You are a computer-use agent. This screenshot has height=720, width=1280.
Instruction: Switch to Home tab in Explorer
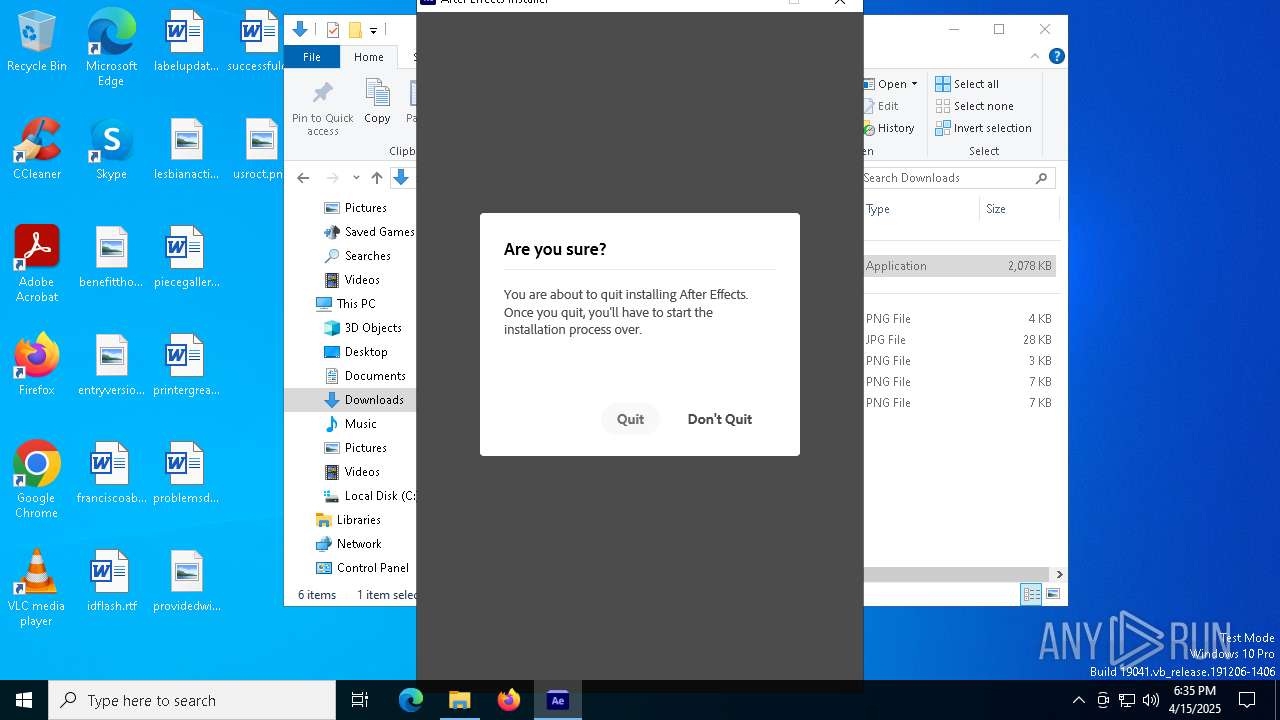pyautogui.click(x=368, y=57)
